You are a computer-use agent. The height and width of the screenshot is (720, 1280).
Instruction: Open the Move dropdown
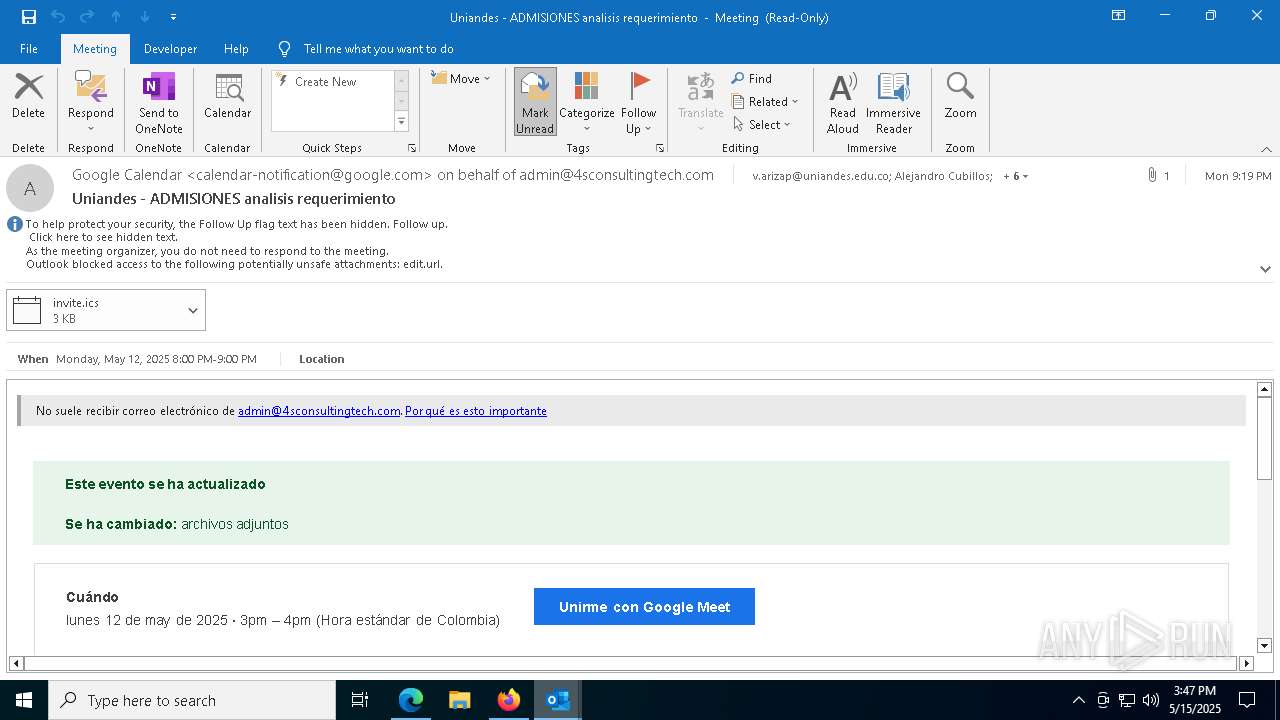point(461,78)
